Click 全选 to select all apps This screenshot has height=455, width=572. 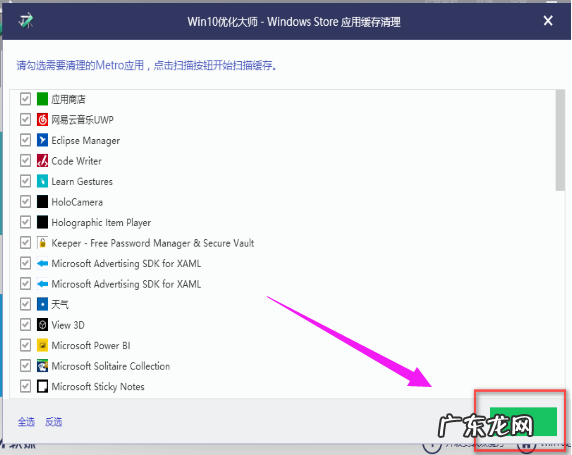[x=26, y=422]
